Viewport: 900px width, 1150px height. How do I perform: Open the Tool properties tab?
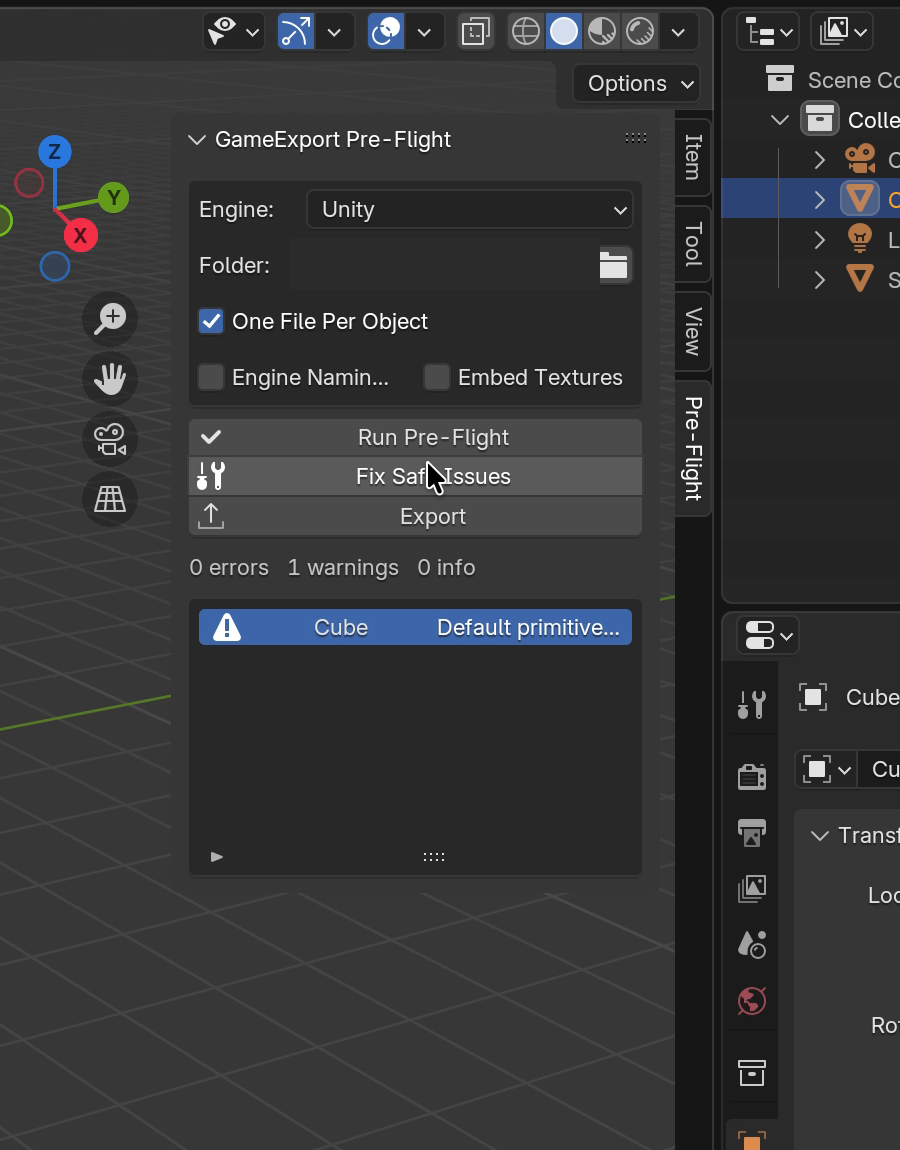(x=752, y=704)
